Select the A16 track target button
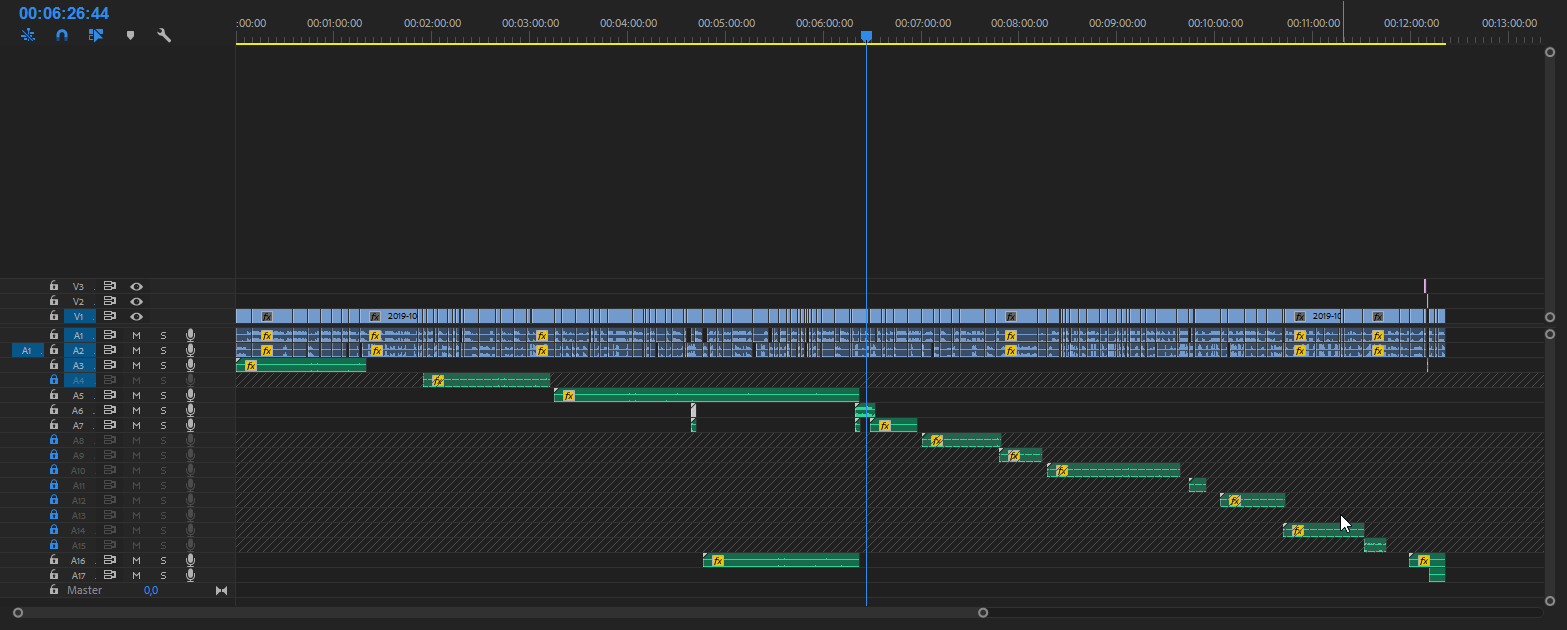The image size is (1567, 630). (79, 560)
